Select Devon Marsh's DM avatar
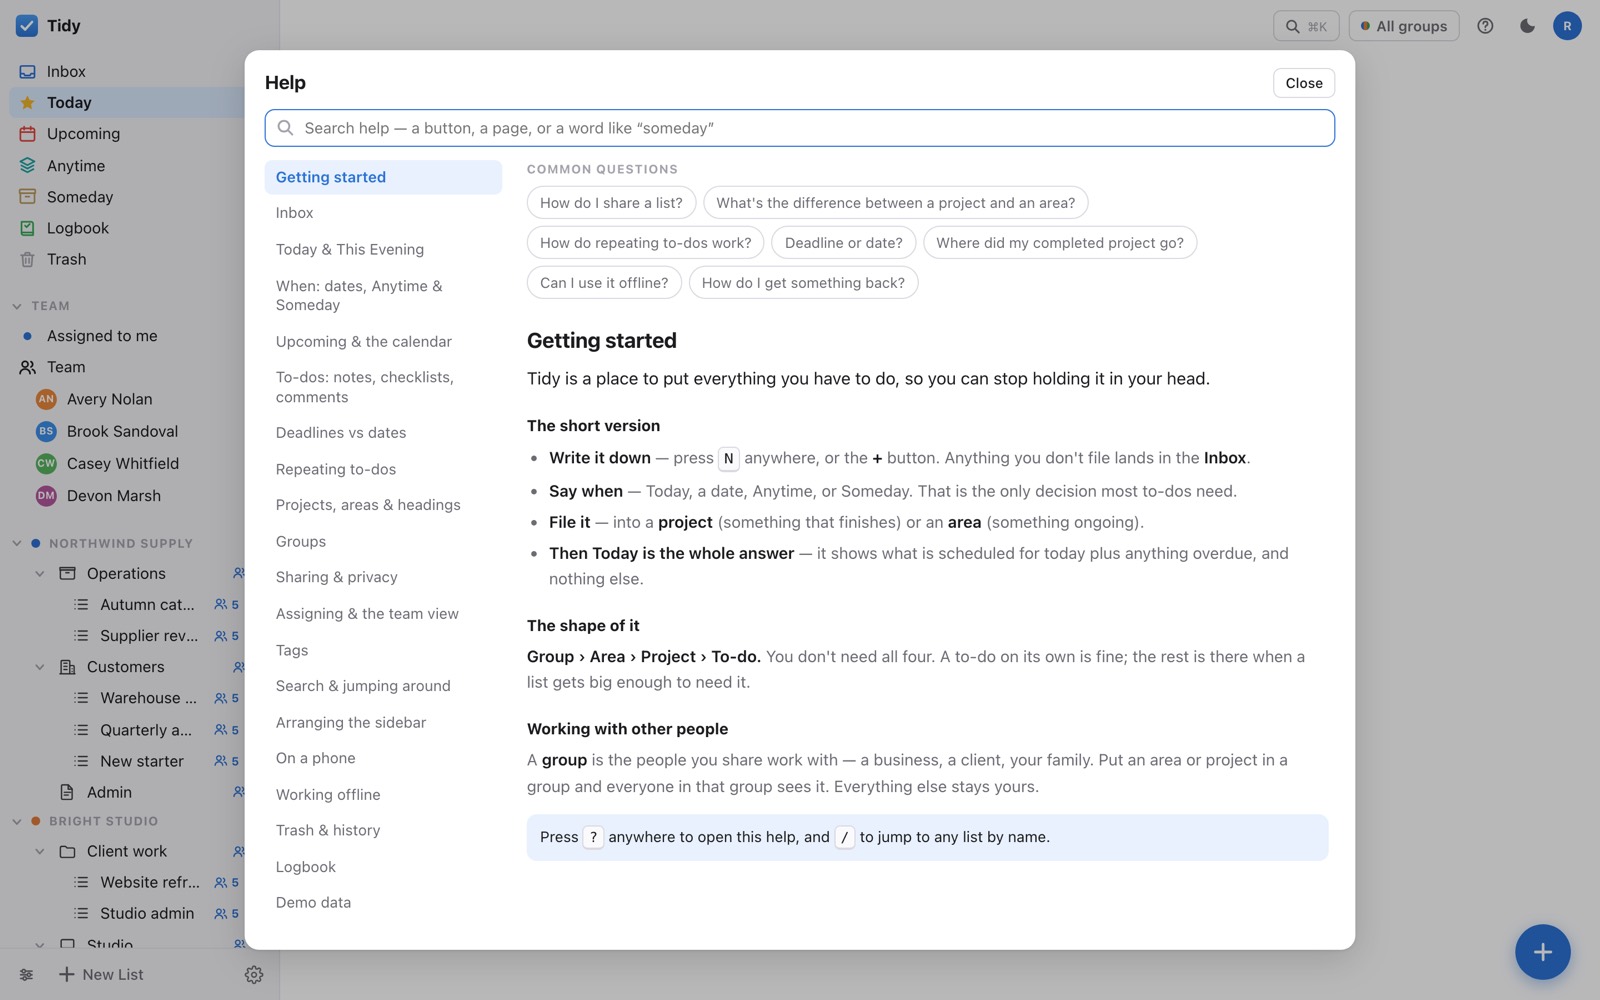The height and width of the screenshot is (1000, 1600). pos(46,495)
